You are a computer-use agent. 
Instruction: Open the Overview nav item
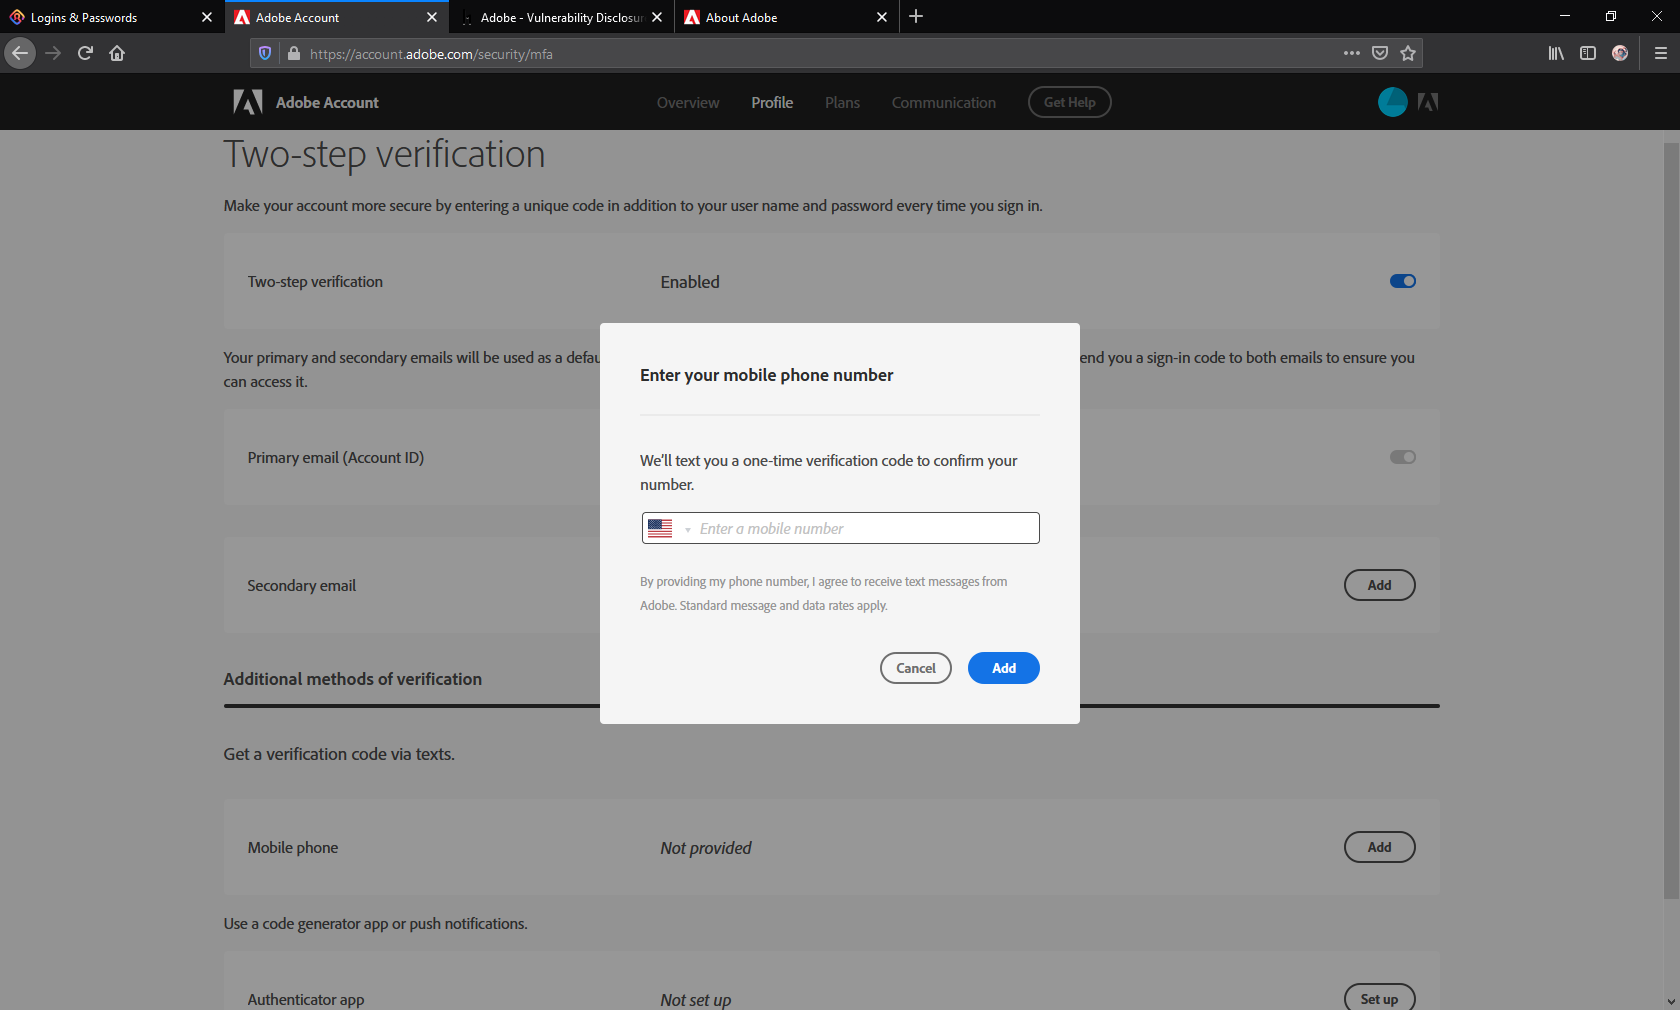[688, 102]
